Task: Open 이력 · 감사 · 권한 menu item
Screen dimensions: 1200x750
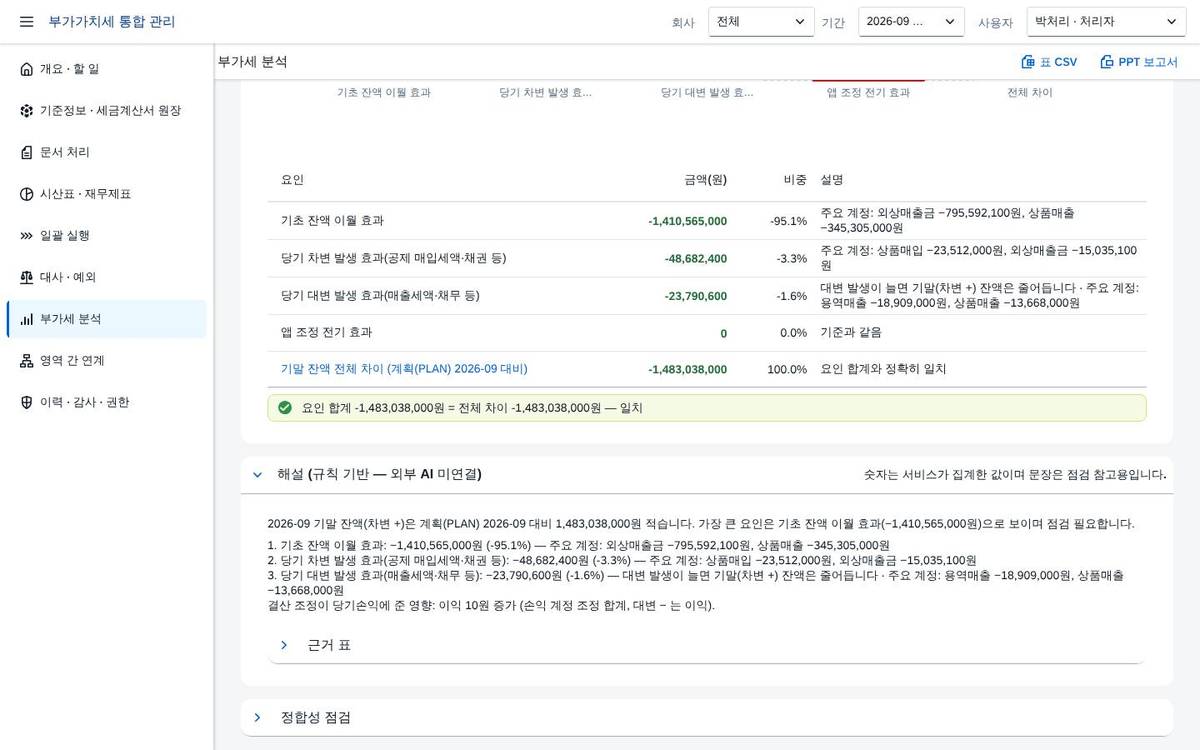Action: click(x=106, y=402)
